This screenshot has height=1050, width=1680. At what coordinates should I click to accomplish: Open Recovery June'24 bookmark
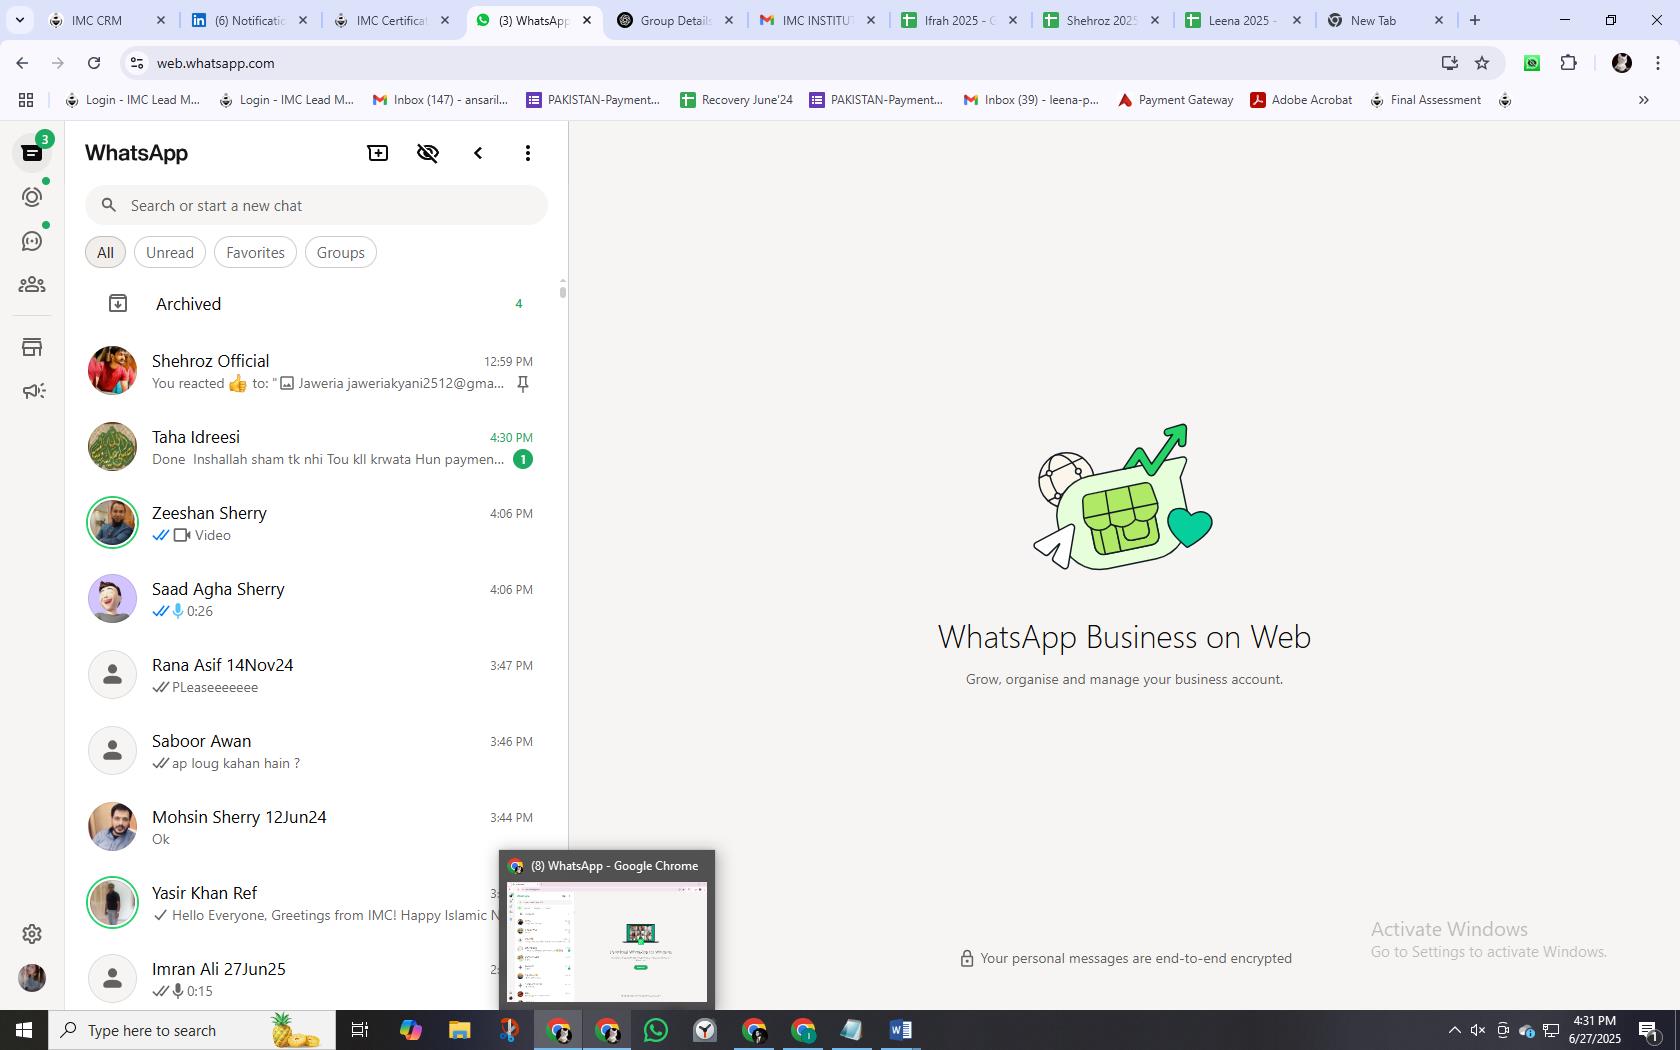[736, 100]
